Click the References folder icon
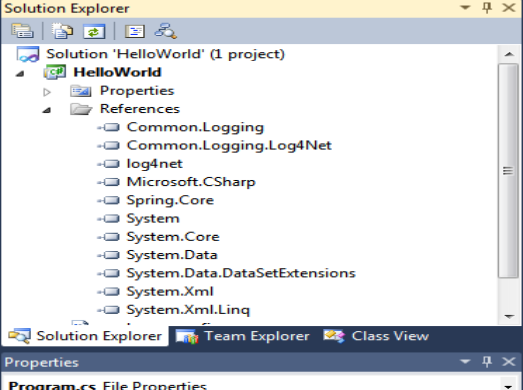Screen dimensions: 523x390 [81, 109]
